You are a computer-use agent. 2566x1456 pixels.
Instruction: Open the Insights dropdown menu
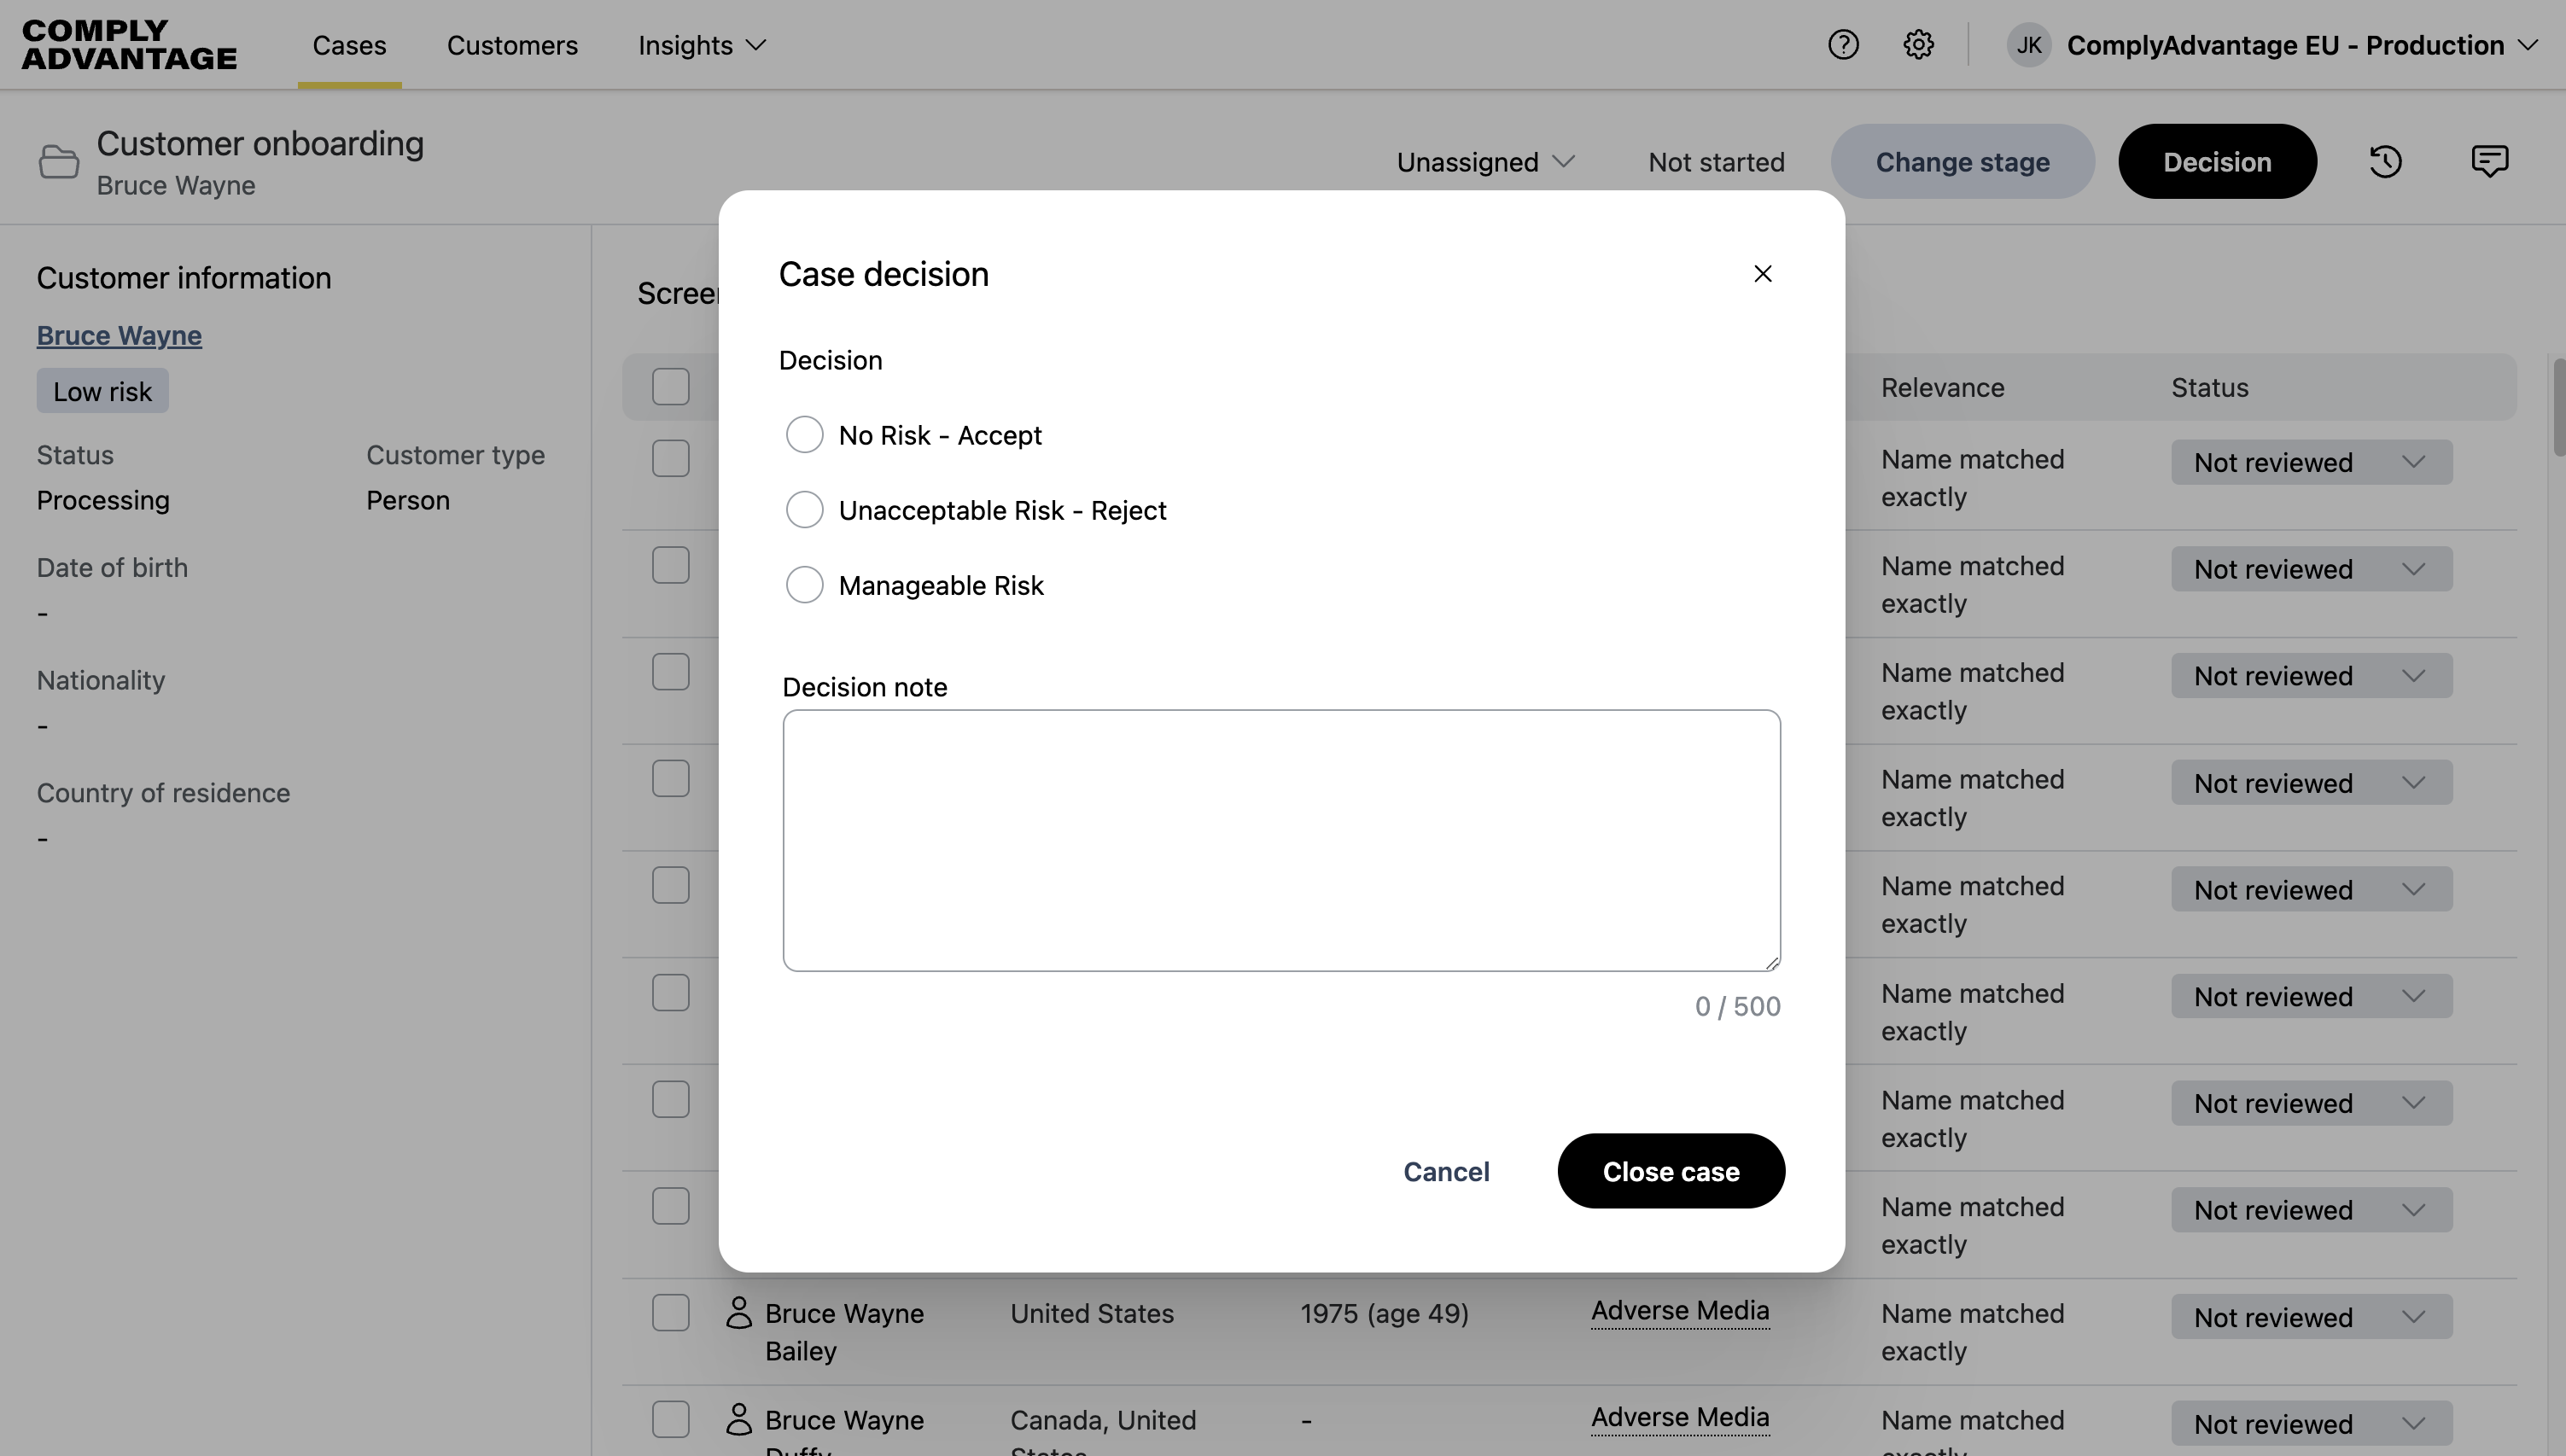point(702,45)
